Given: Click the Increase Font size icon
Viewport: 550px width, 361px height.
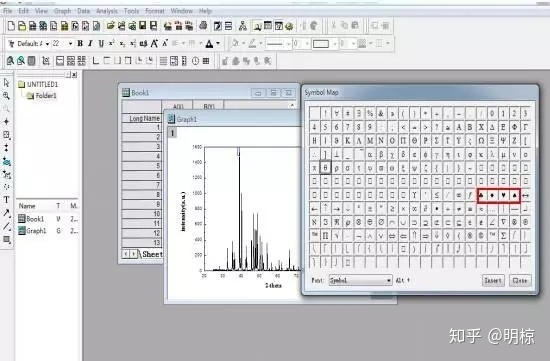Looking at the screenshot, I should click(x=154, y=44).
